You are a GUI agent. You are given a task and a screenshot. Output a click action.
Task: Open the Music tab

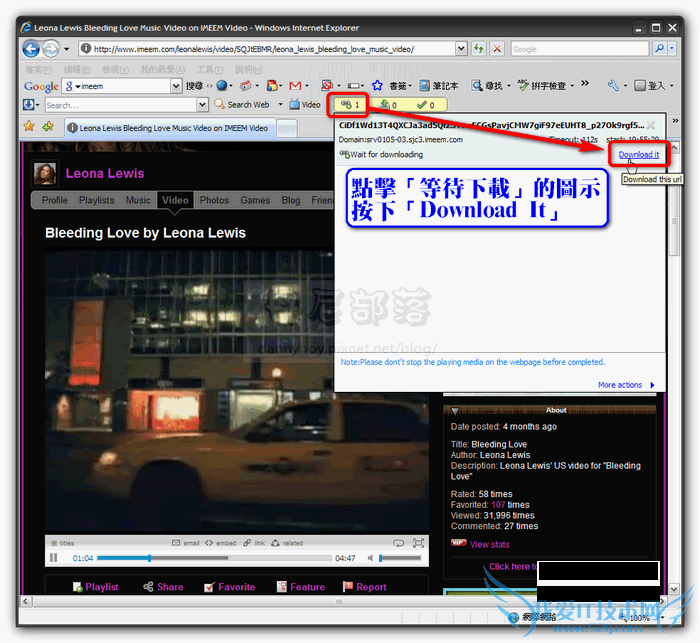[138, 200]
